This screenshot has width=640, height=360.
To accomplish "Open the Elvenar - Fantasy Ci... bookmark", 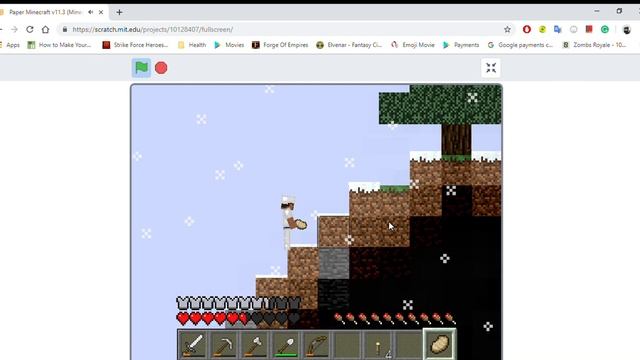I will click(x=349, y=45).
